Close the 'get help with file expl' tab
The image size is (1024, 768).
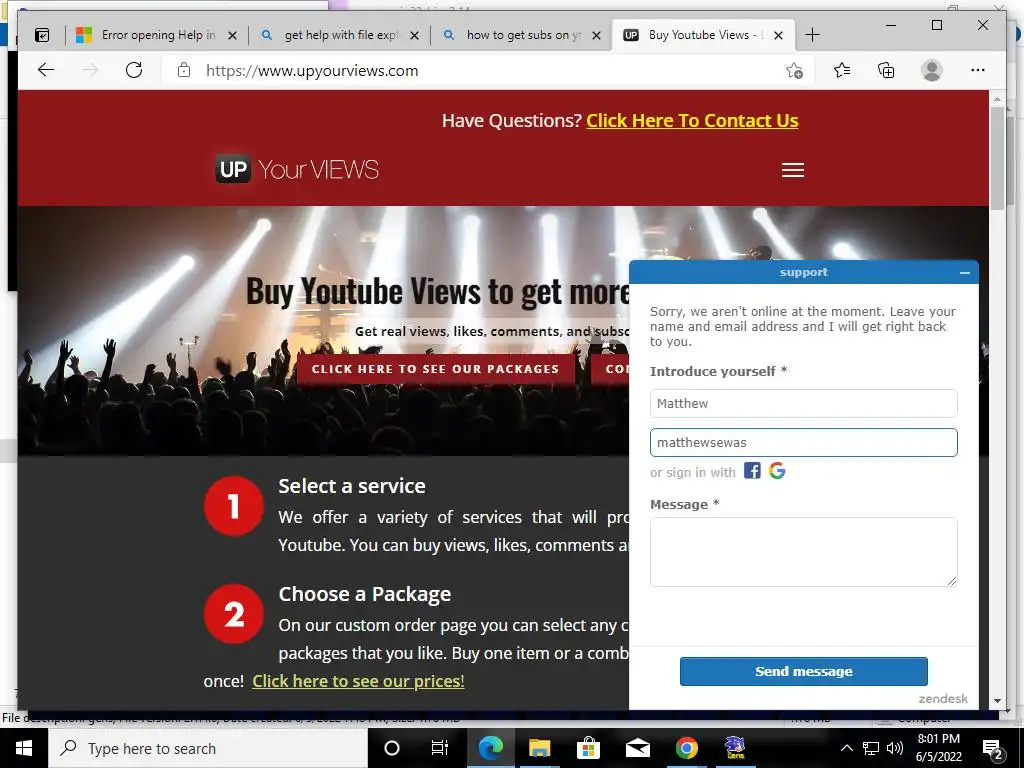pyautogui.click(x=414, y=35)
